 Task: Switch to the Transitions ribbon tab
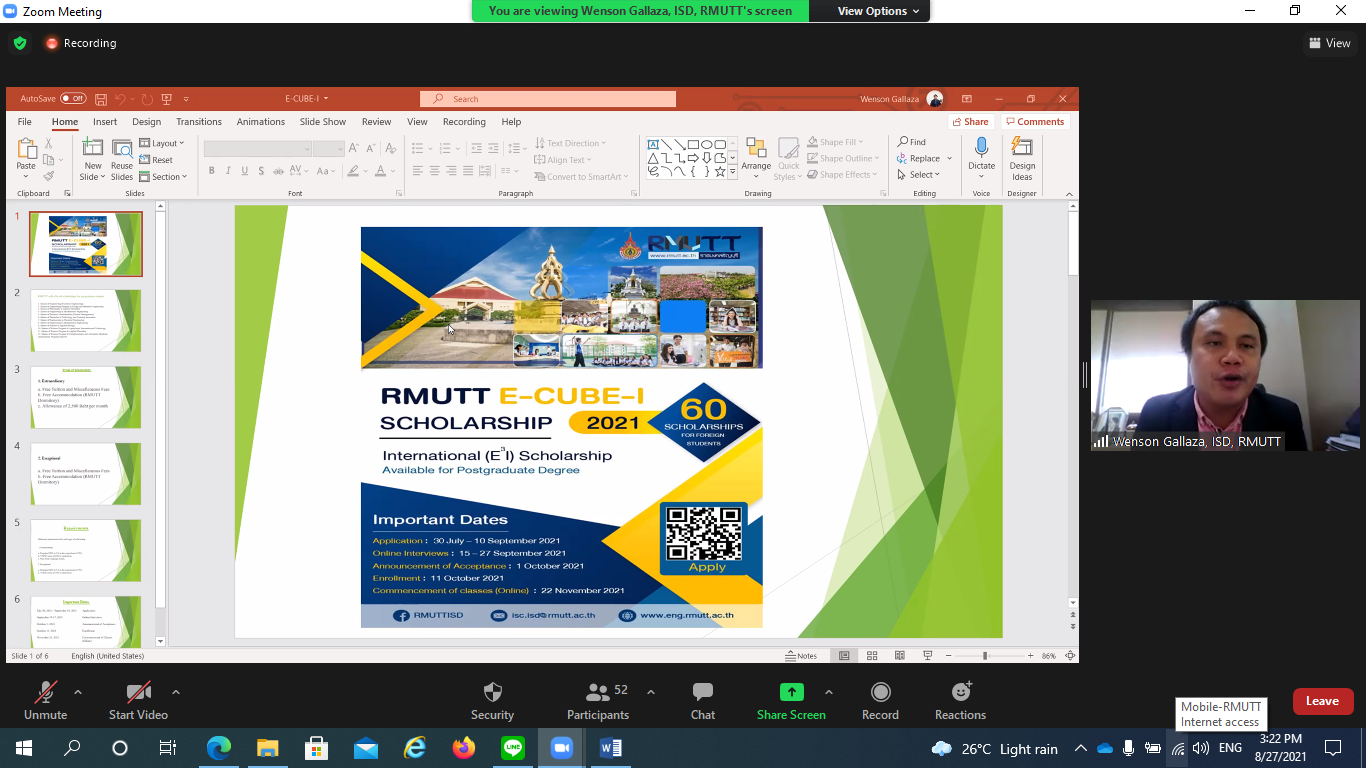199,122
